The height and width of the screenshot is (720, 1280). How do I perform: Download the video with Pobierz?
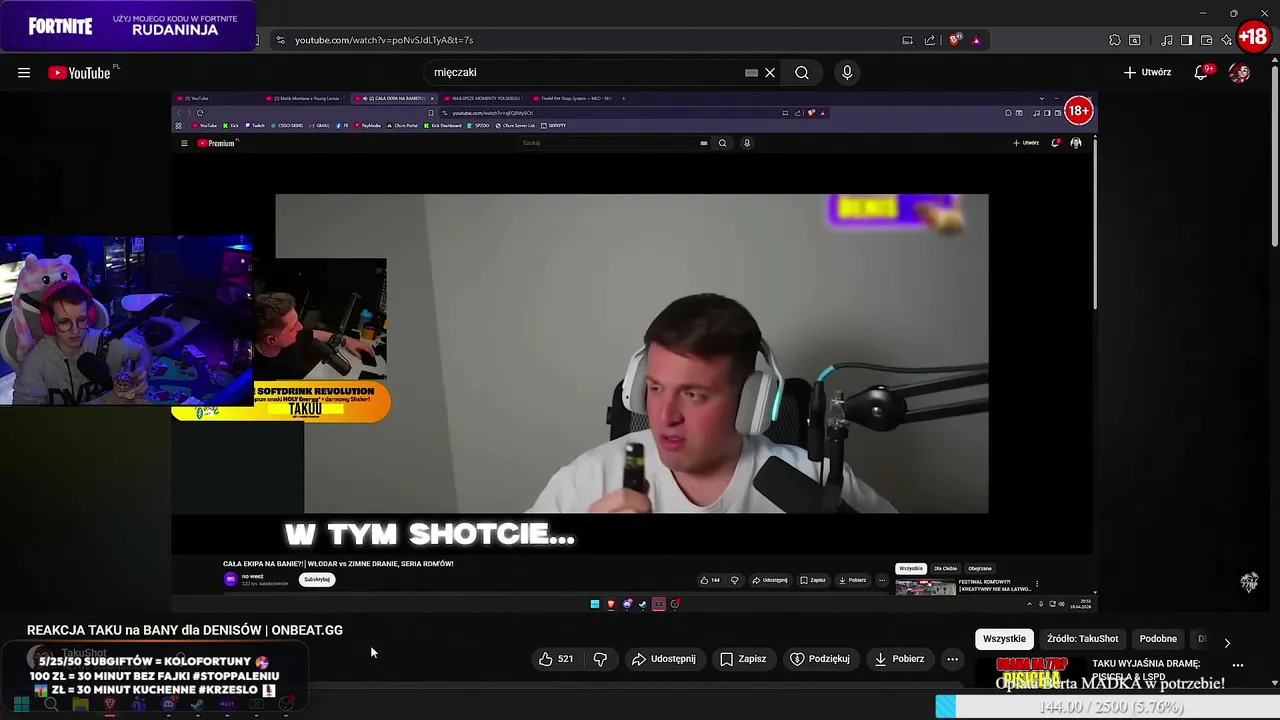tap(898, 659)
